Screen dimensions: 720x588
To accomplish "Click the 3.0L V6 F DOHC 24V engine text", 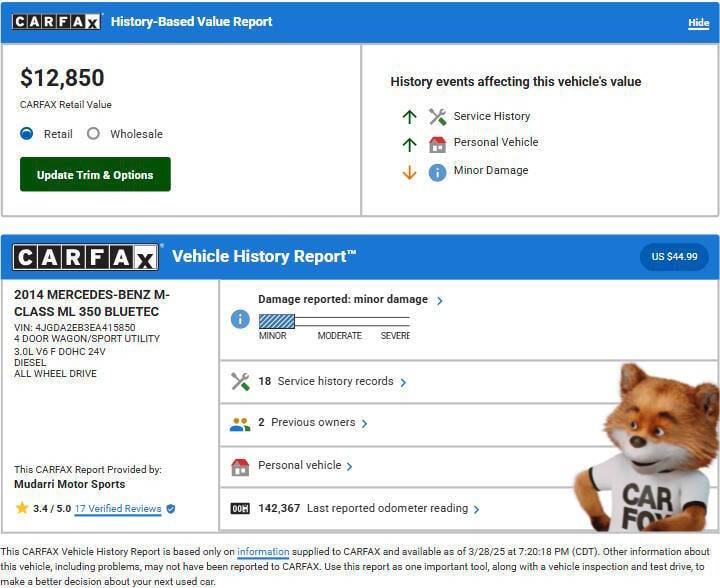I will [x=60, y=352].
